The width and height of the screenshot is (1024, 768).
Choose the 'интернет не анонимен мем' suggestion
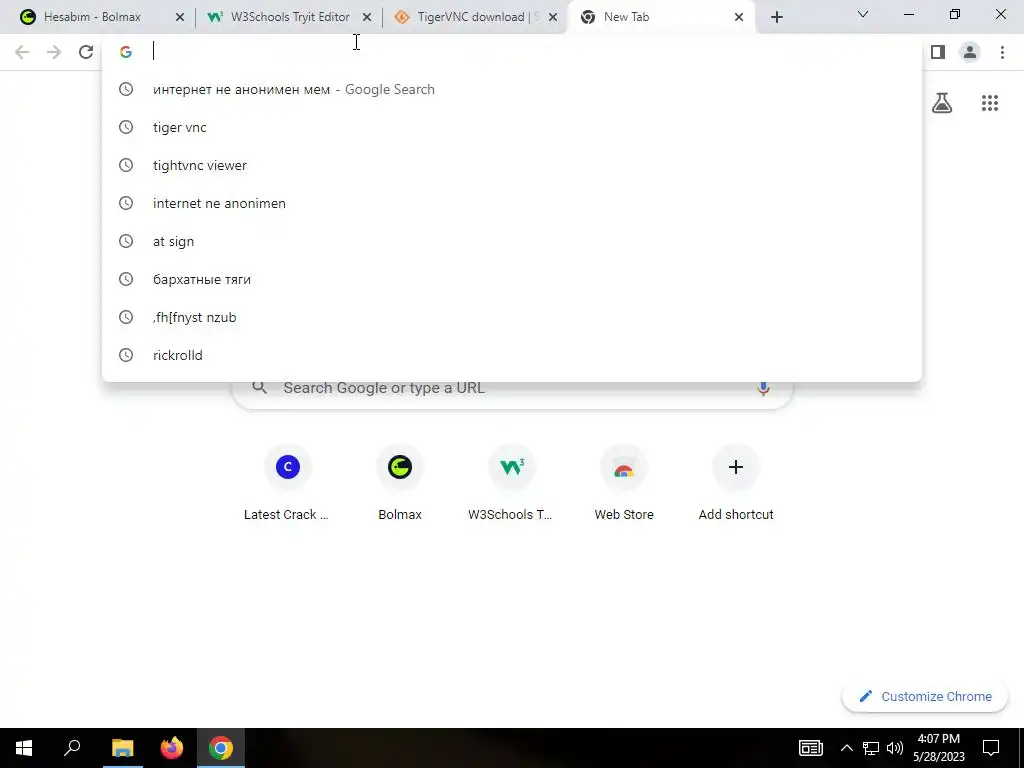tap(512, 89)
